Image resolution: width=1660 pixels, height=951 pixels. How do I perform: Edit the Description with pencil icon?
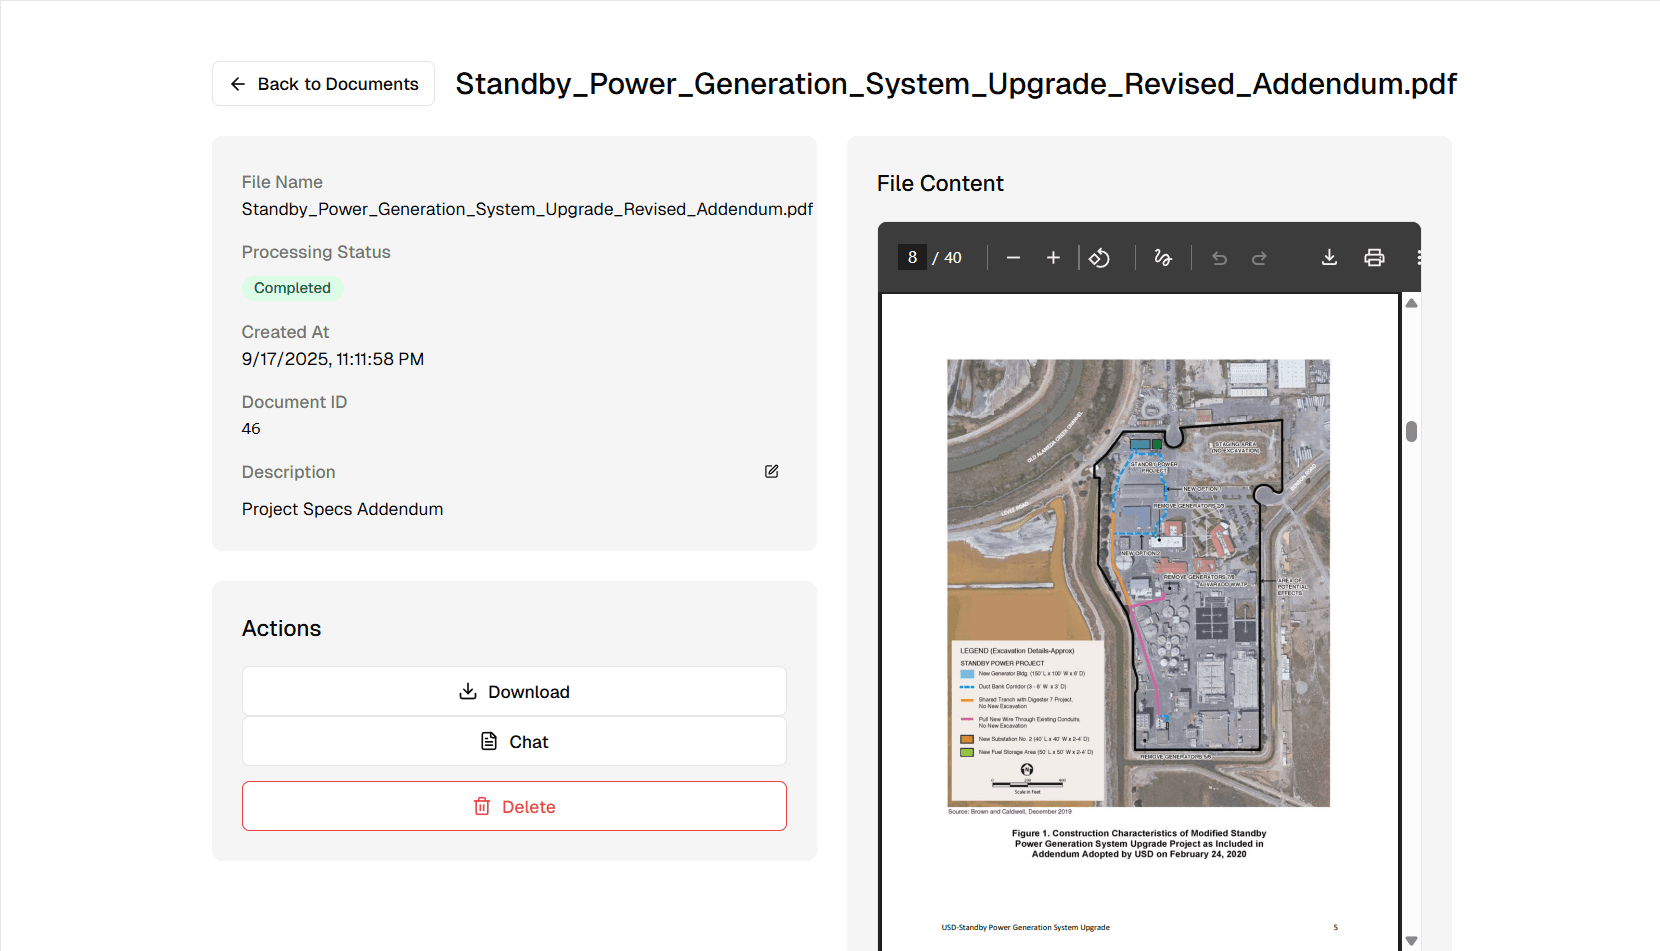772,471
